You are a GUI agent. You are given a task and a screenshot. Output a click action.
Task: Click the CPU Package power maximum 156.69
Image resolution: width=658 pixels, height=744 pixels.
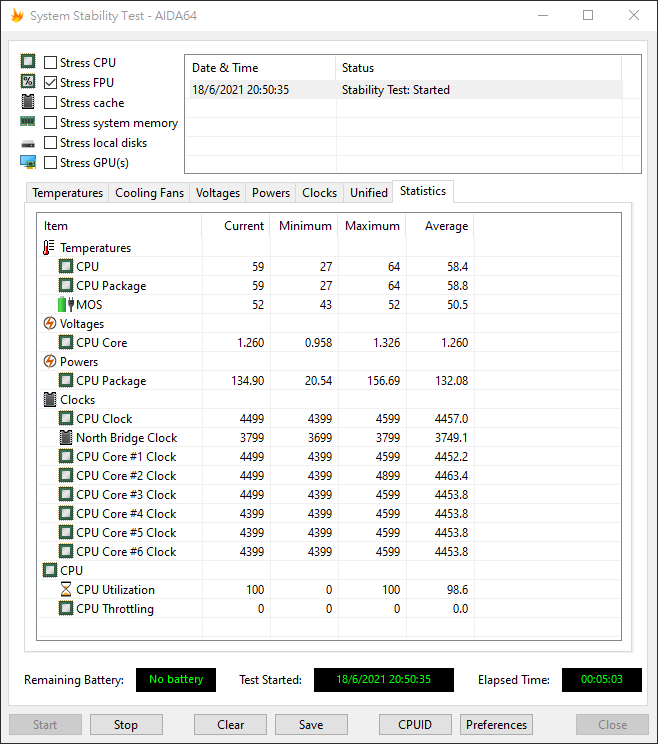pyautogui.click(x=383, y=381)
